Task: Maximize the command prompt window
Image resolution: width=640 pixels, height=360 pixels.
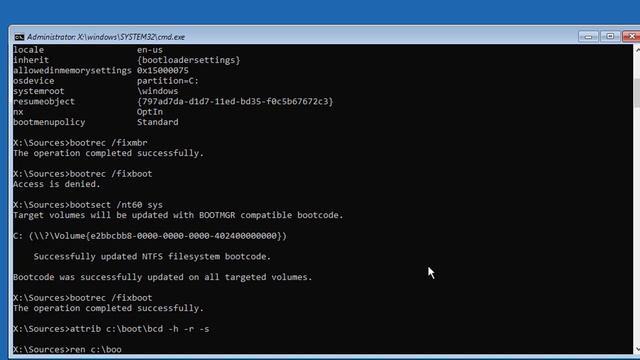Action: [610, 36]
